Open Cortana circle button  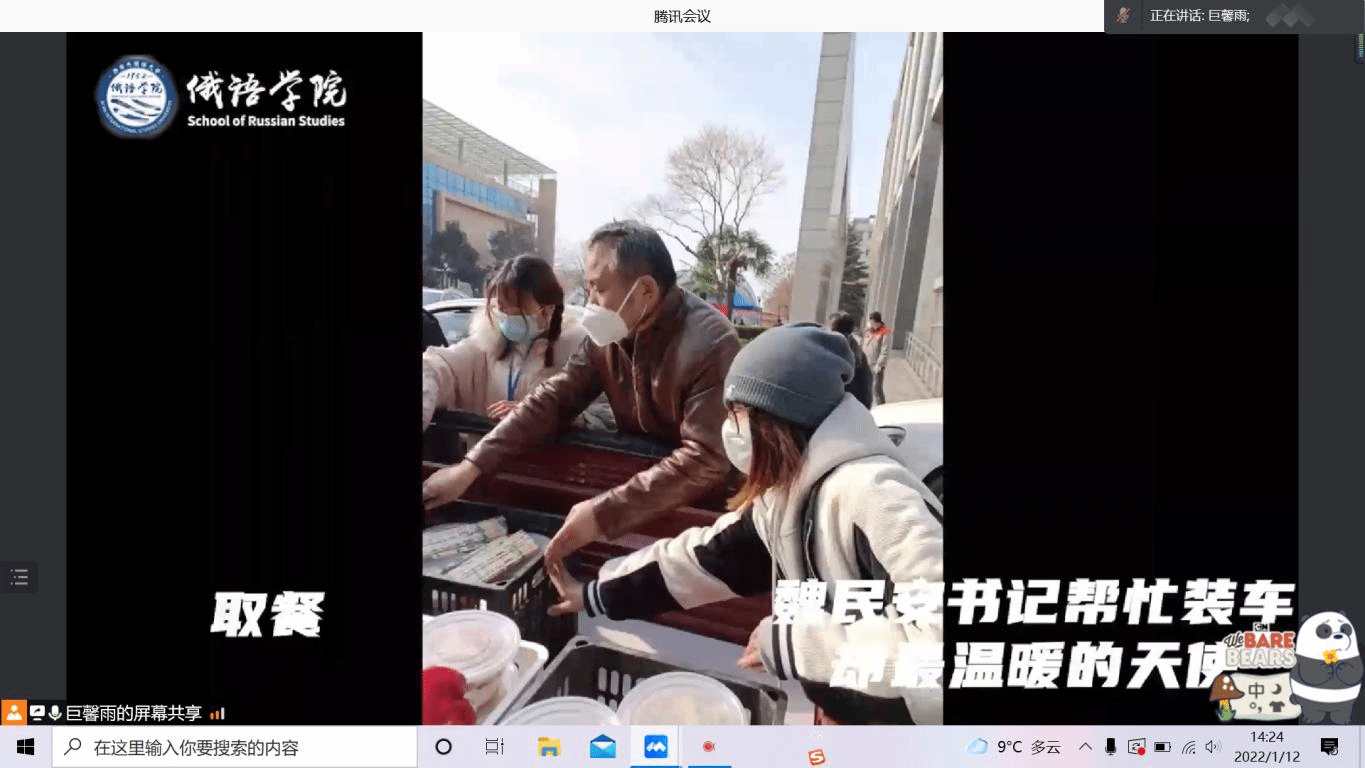click(444, 747)
